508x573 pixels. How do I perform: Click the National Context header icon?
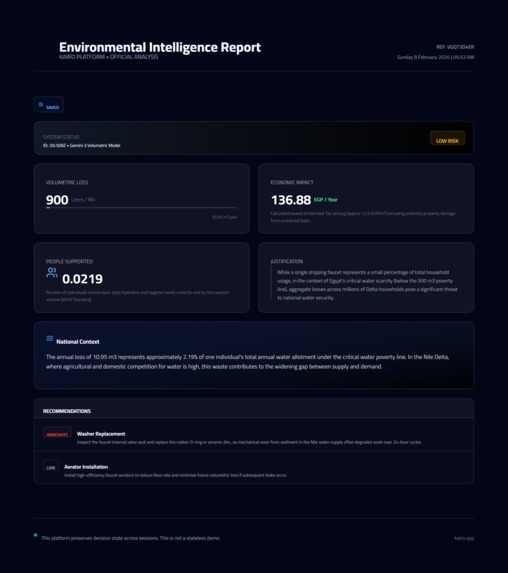point(50,338)
